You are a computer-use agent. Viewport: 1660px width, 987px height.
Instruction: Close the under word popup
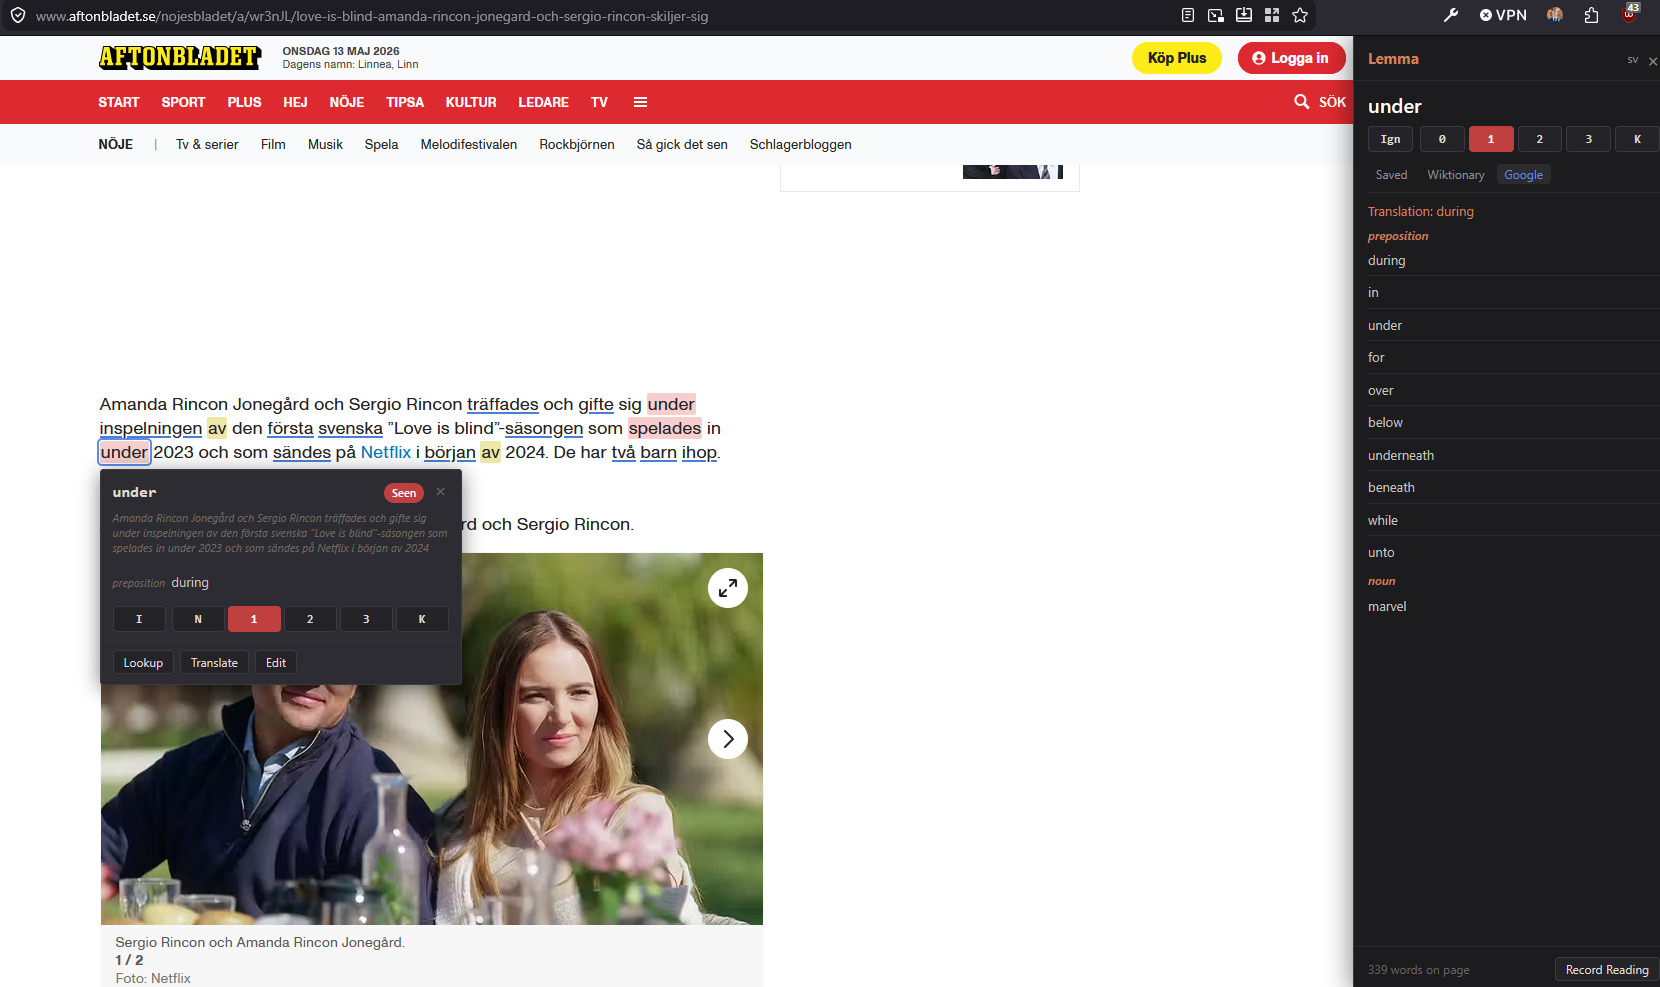tap(440, 492)
